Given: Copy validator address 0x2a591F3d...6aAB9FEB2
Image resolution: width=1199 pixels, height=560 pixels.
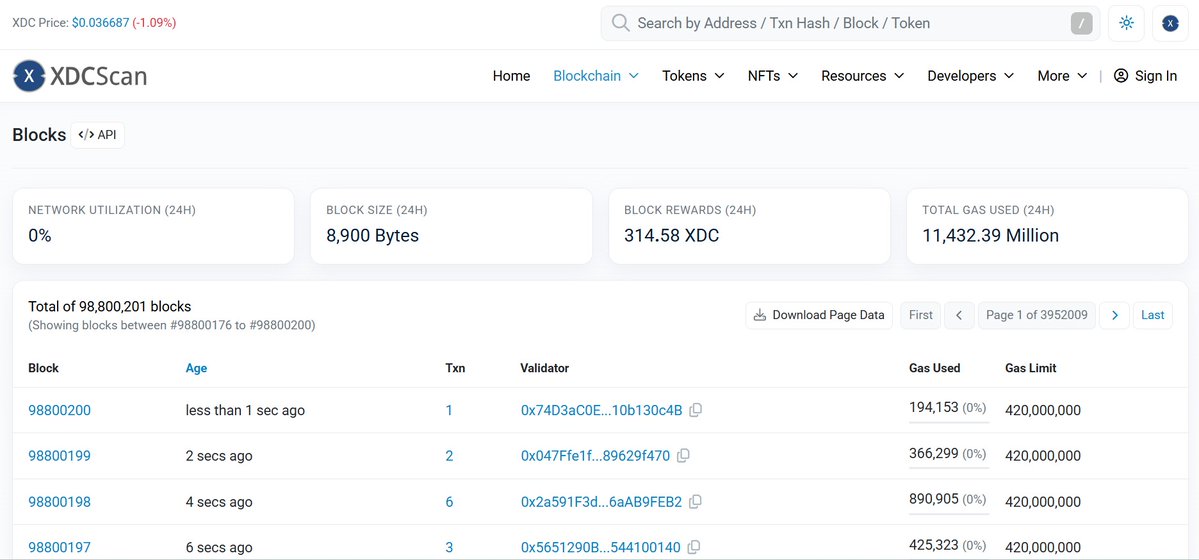Looking at the screenshot, I should coord(695,502).
